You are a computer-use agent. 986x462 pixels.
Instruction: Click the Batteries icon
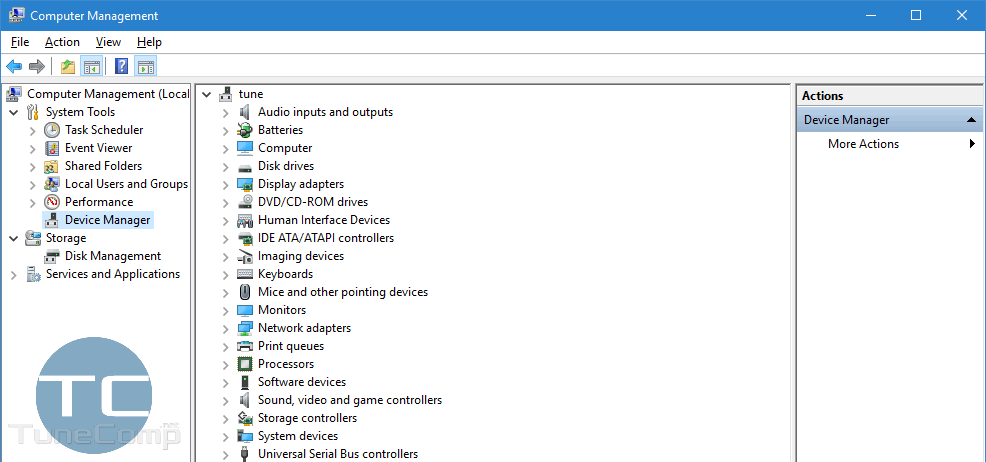(x=245, y=130)
